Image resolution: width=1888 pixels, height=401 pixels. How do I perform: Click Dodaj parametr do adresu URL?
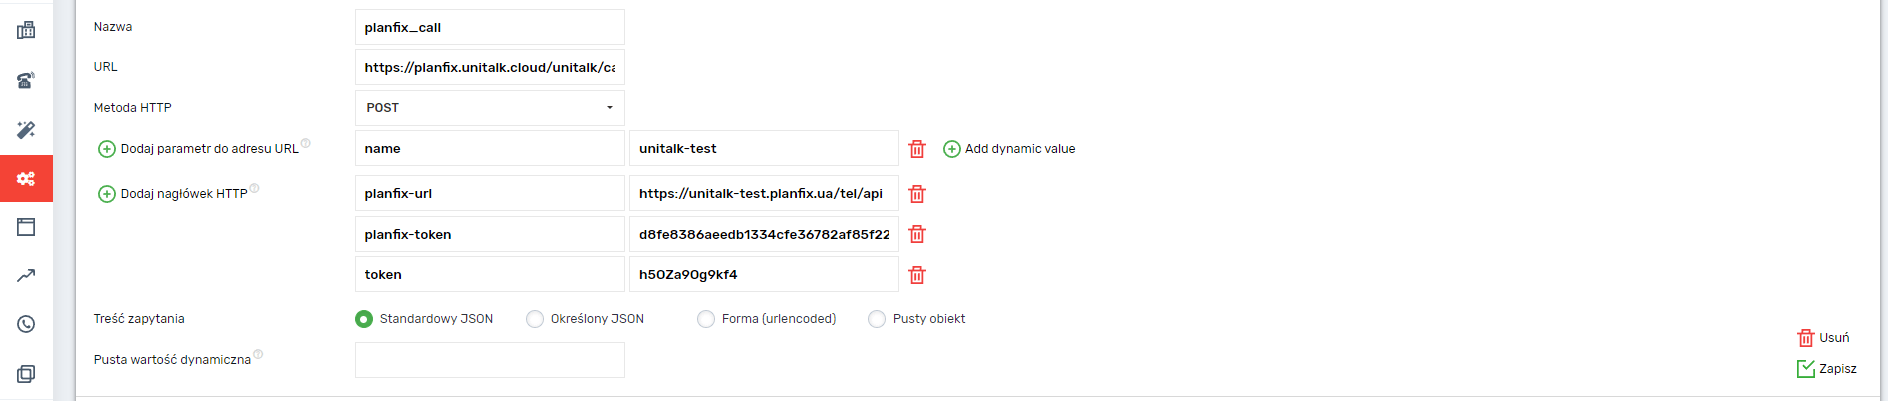[x=200, y=149]
